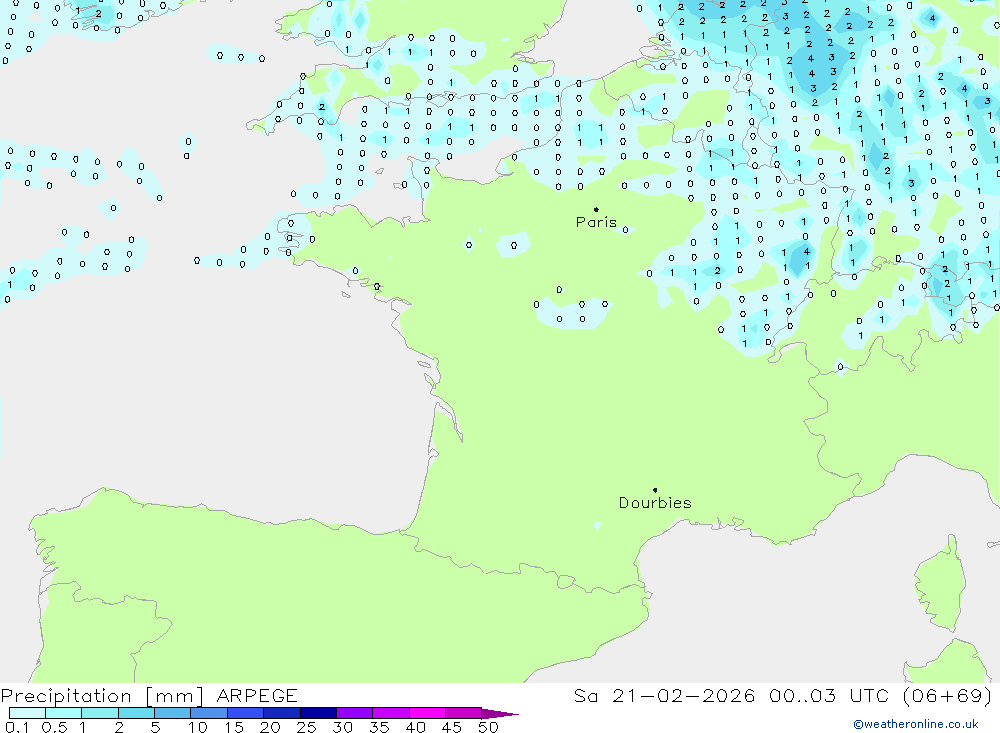This screenshot has width=1000, height=733.
Task: Click the "(06+69)" forecast run text
Action: 948,695
